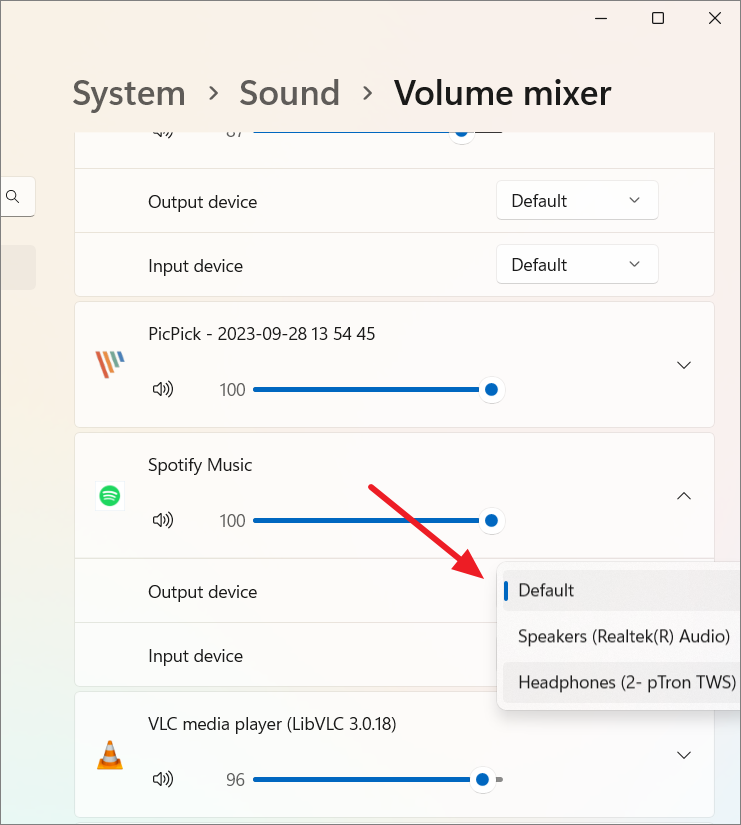Mute VLC media player using its speaker icon
Screen dimensions: 741x825
pyautogui.click(x=162, y=778)
